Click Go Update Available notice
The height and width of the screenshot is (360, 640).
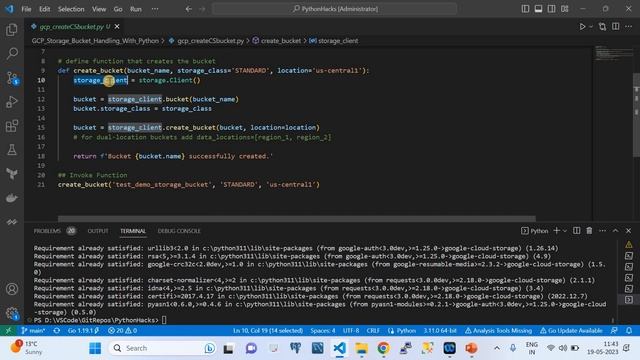[571, 331]
